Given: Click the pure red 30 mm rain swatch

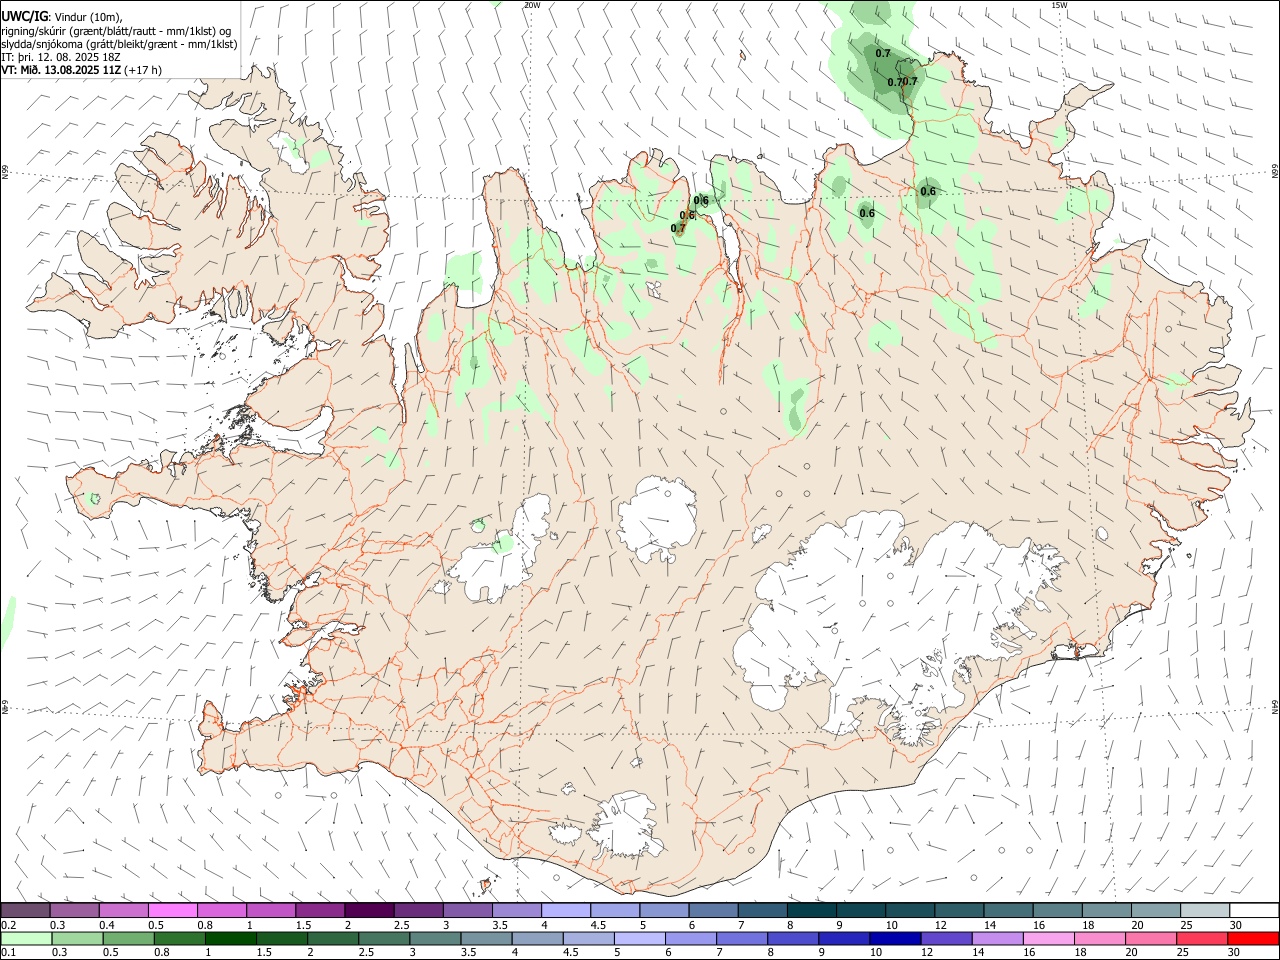Looking at the screenshot, I should pos(1253,938).
